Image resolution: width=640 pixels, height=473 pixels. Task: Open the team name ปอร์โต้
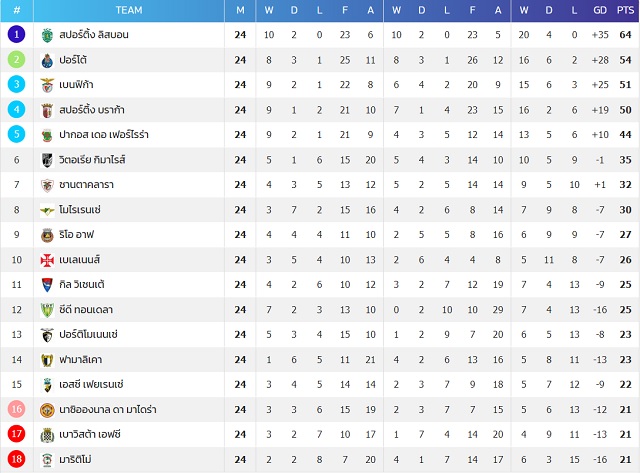[73, 60]
